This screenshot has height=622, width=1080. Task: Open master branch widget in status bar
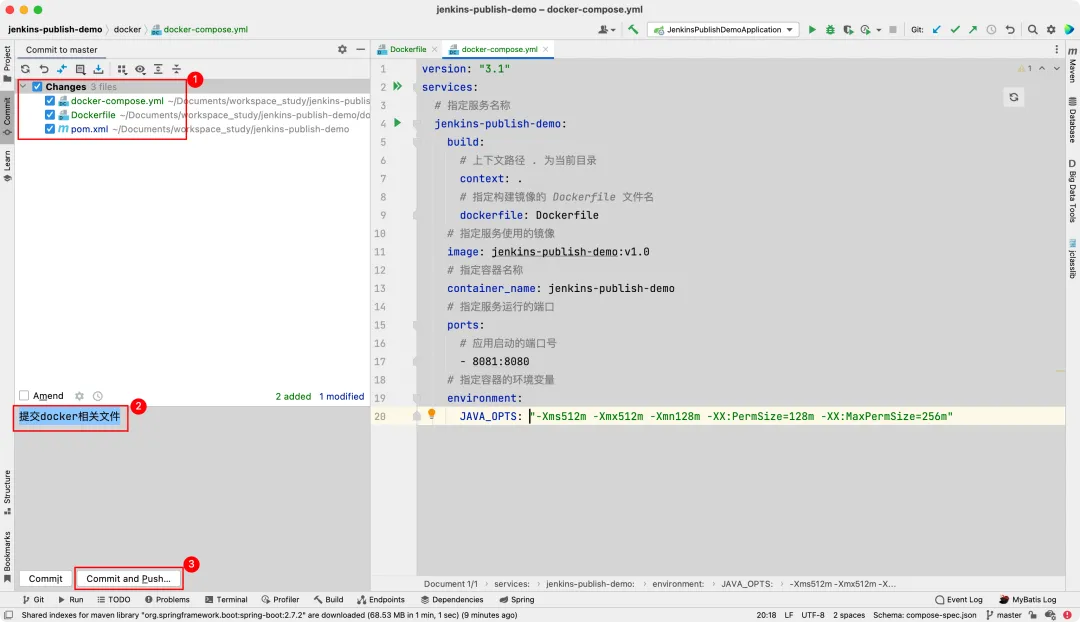(1004, 615)
